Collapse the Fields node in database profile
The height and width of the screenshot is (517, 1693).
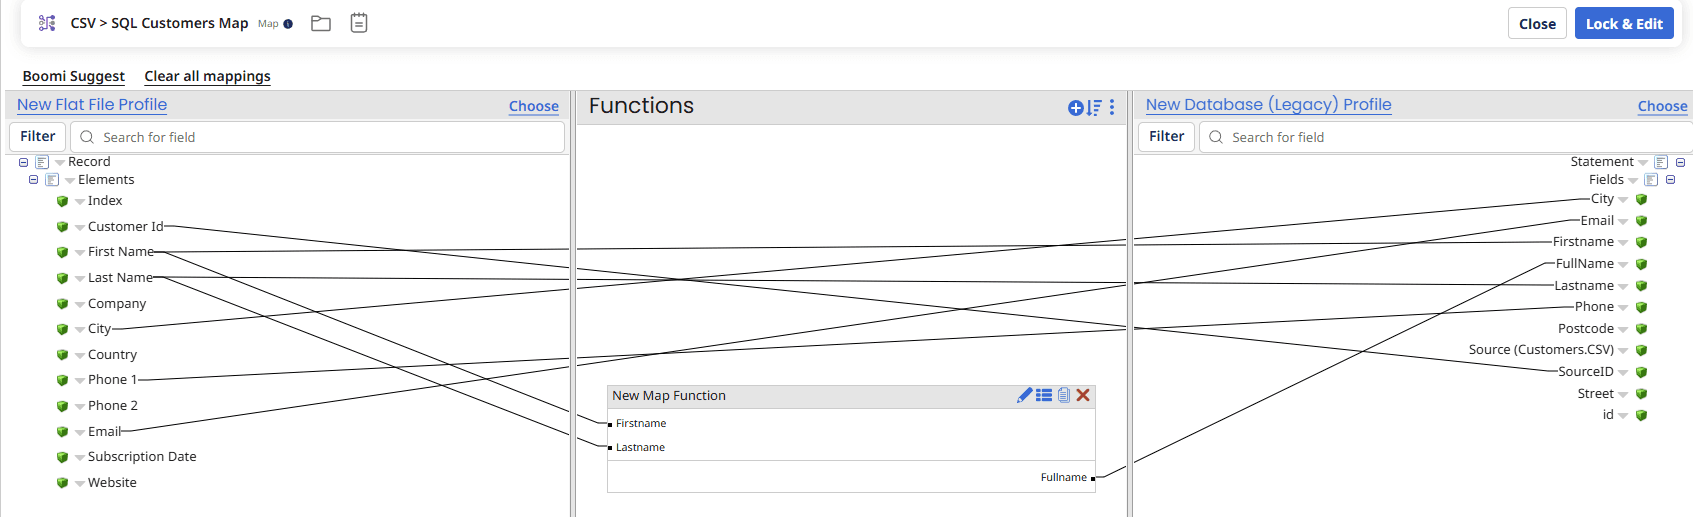point(1670,180)
